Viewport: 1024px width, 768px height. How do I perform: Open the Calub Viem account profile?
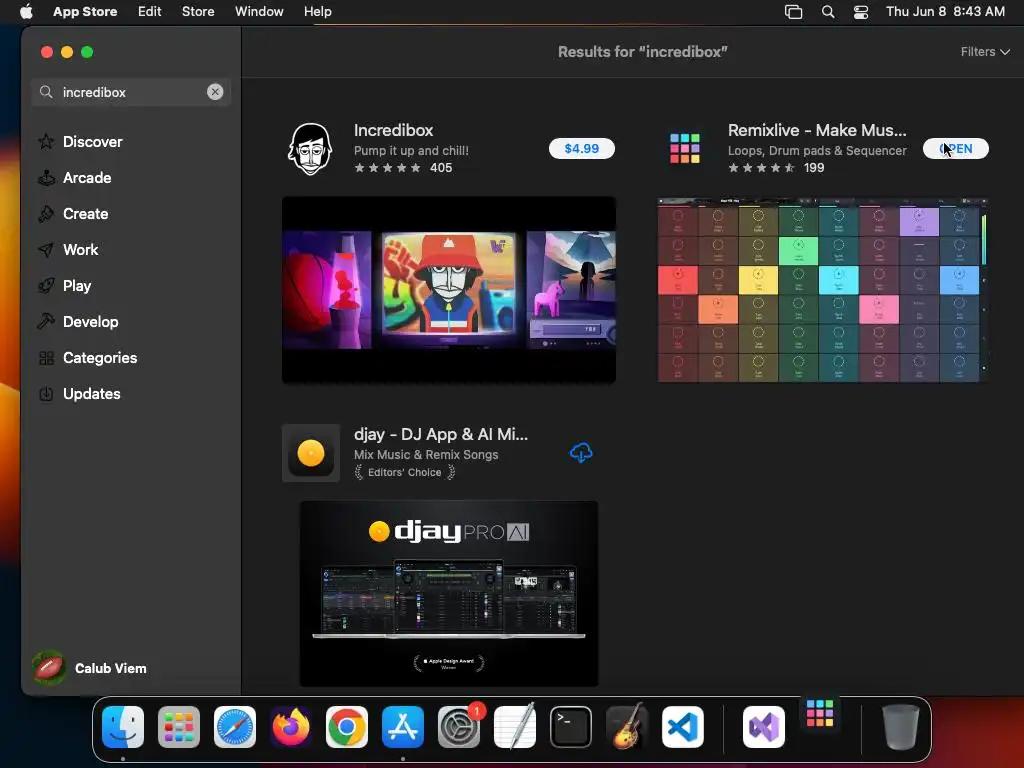tap(90, 668)
